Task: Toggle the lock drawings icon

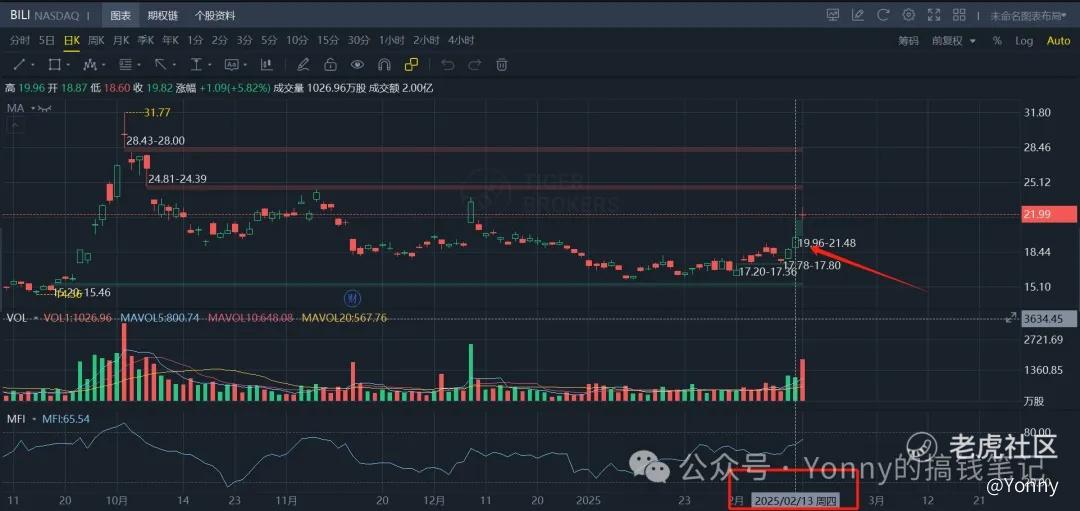Action: pyautogui.click(x=330, y=65)
